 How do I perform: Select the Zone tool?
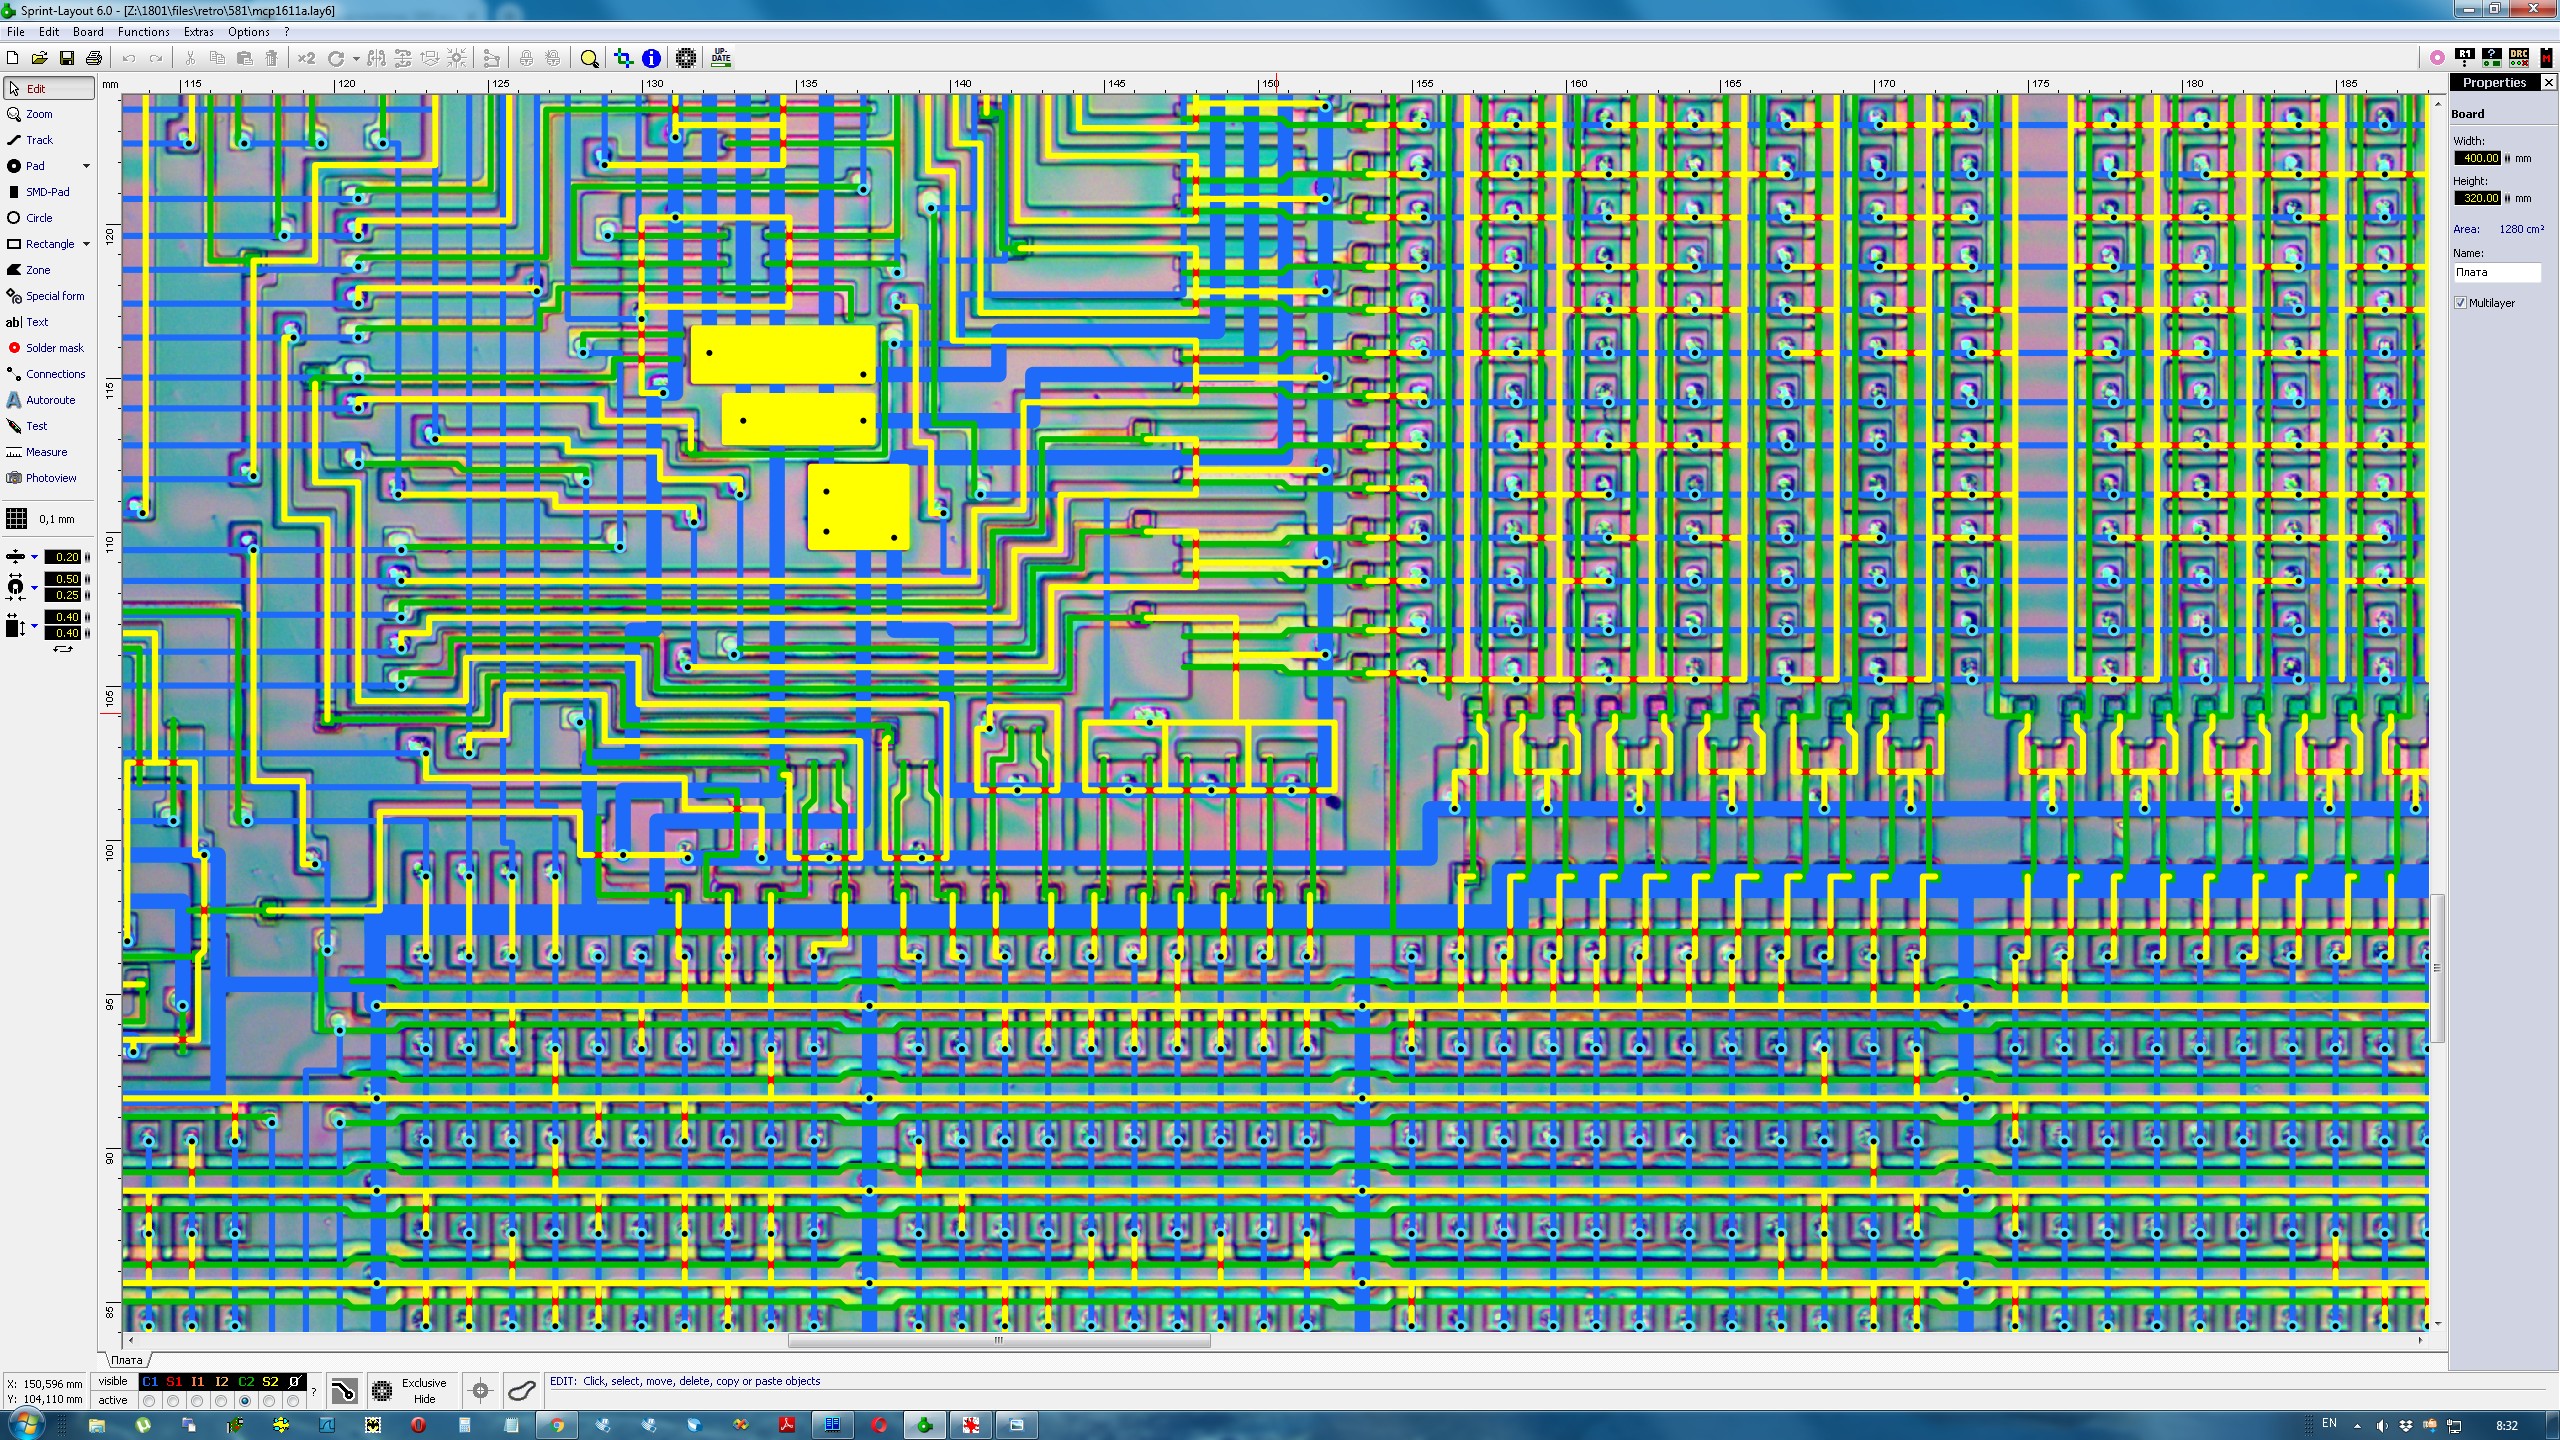(x=38, y=270)
